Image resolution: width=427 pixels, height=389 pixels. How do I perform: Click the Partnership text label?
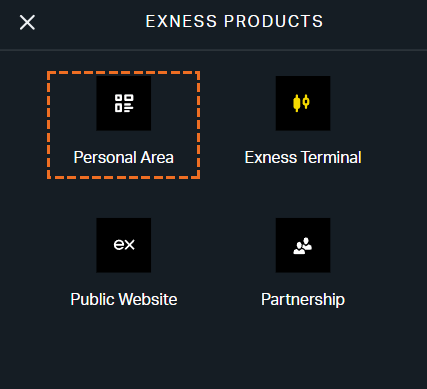(x=303, y=299)
